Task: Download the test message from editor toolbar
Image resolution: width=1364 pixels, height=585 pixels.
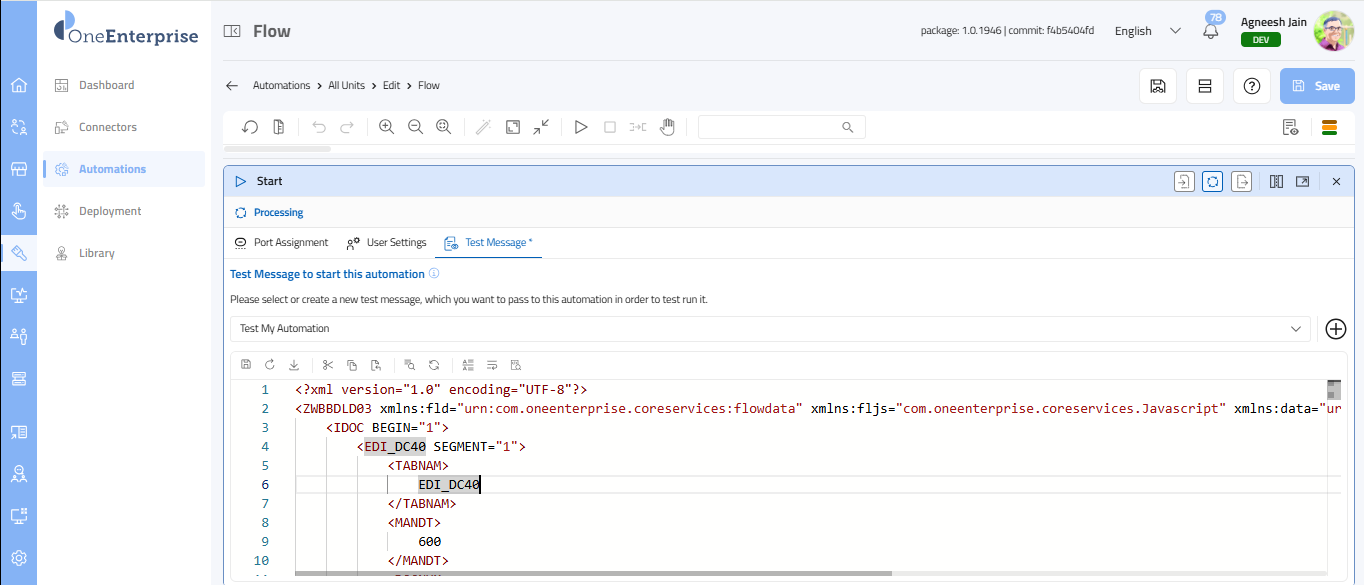Action: [294, 365]
